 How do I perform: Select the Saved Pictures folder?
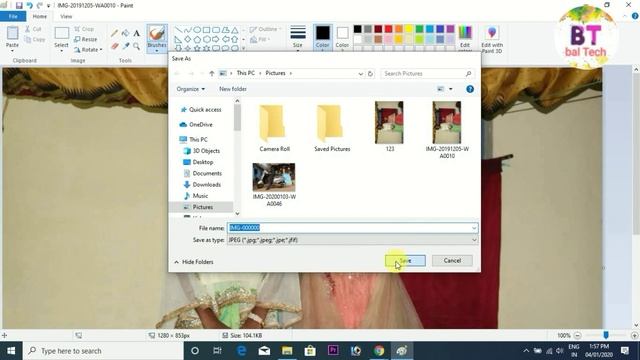tap(332, 128)
